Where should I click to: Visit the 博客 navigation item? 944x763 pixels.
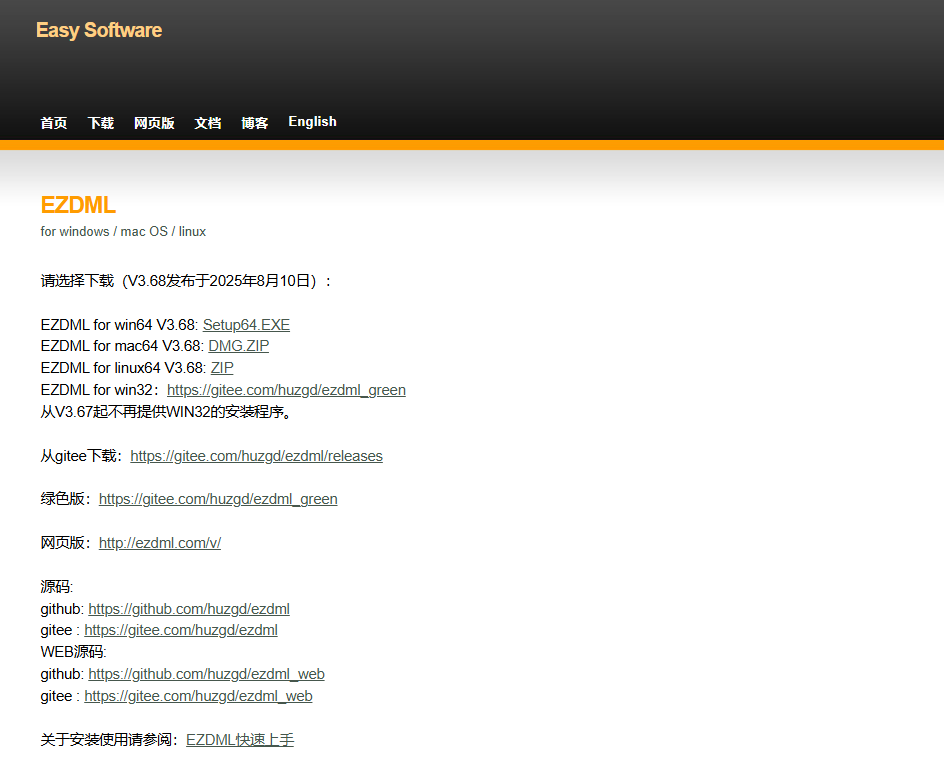(255, 123)
